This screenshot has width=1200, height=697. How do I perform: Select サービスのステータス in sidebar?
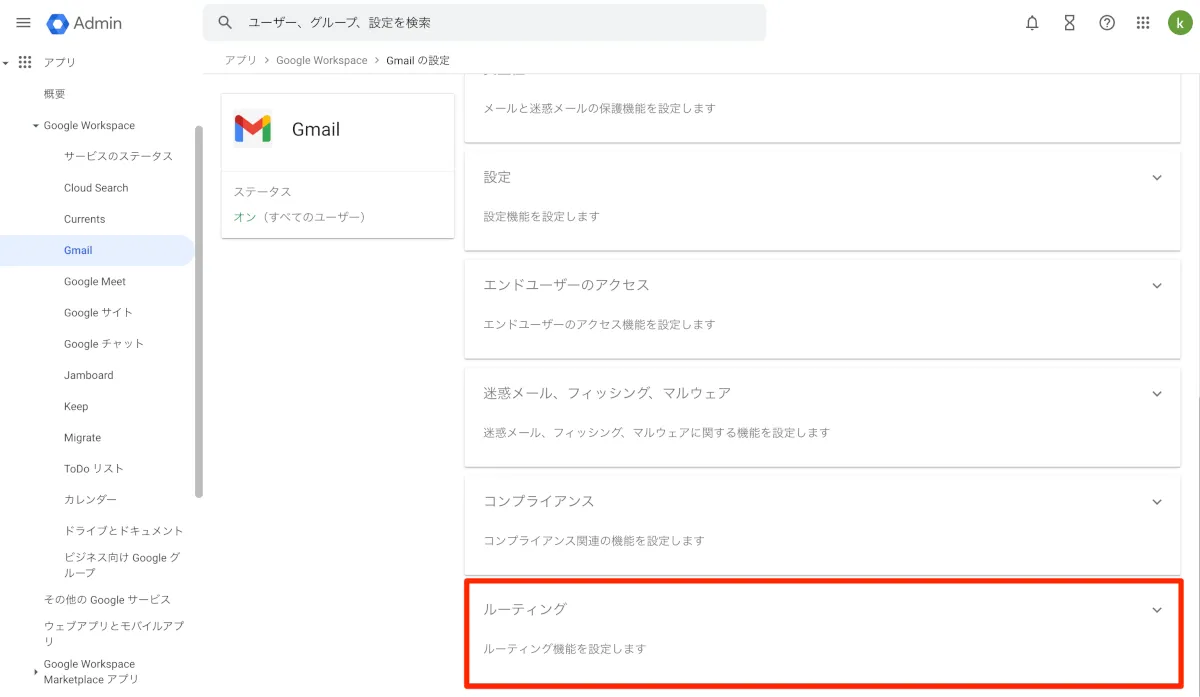click(118, 156)
